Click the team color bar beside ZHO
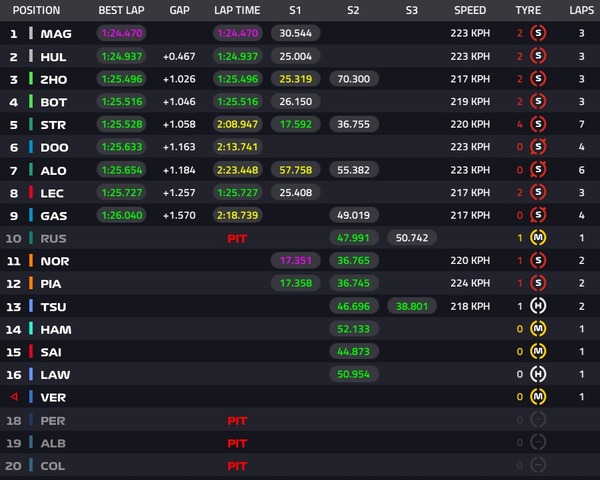Screen dimensions: 600x480 [31, 79]
